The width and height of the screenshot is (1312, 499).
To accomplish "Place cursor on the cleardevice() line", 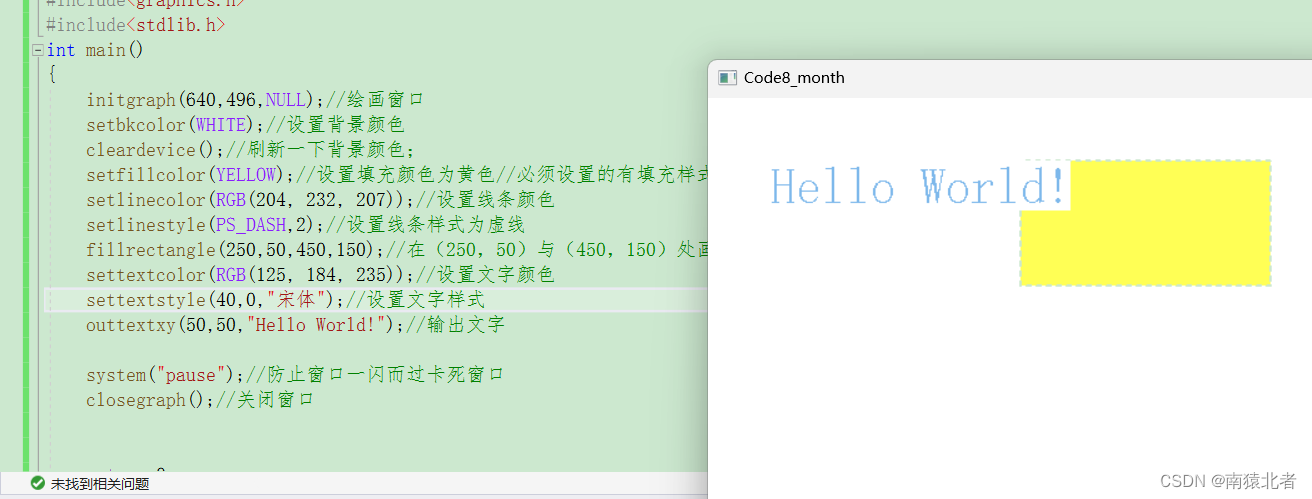I will [x=250, y=150].
